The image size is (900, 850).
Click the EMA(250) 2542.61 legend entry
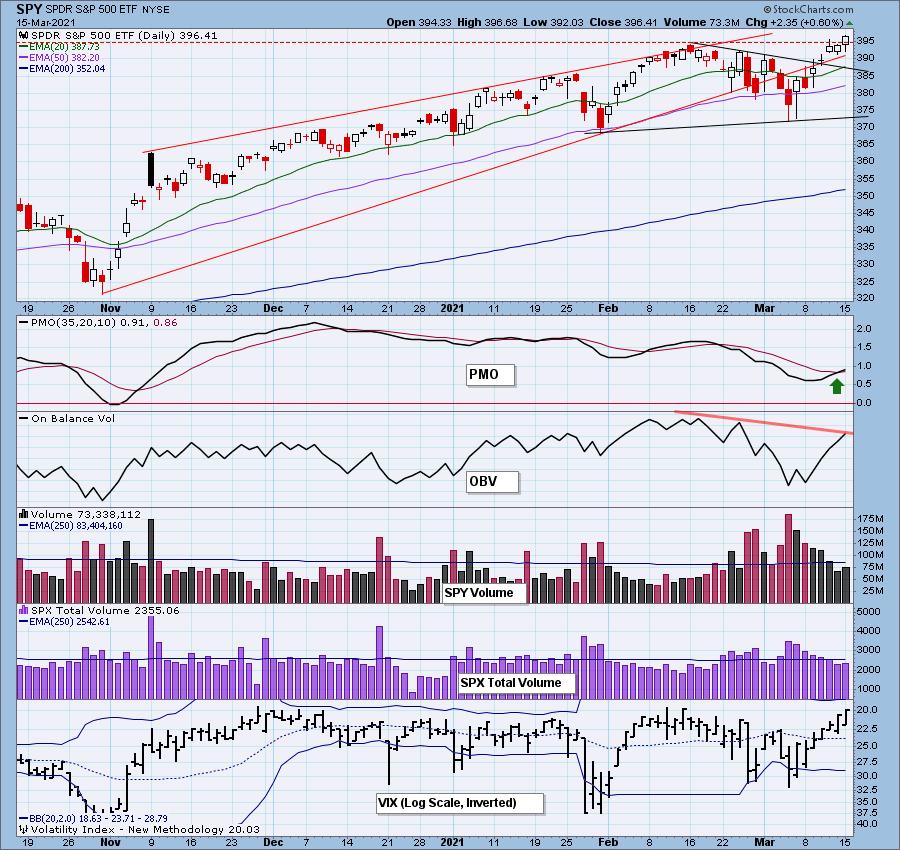(64, 621)
